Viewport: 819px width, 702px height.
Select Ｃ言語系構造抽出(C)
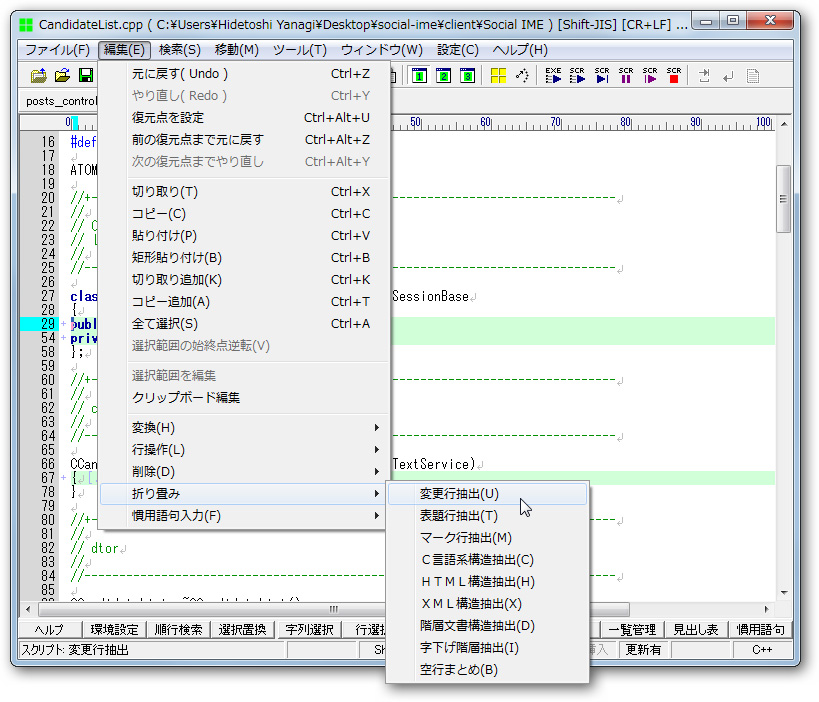click(487, 559)
